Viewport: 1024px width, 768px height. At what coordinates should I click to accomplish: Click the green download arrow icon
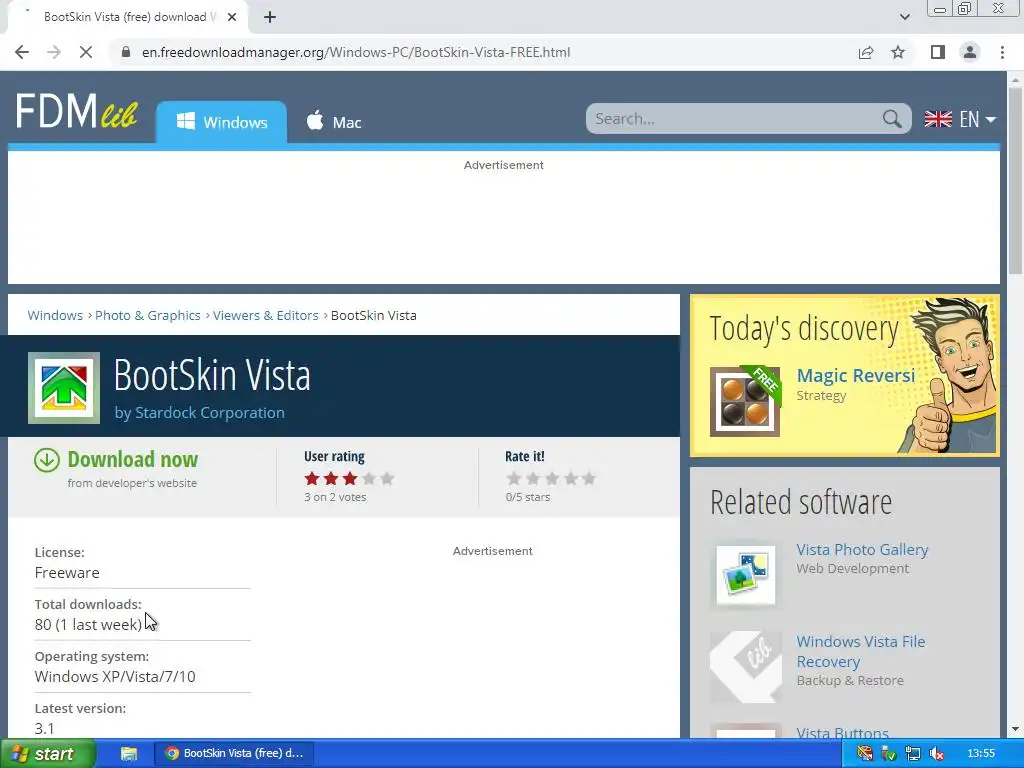pyautogui.click(x=46, y=460)
